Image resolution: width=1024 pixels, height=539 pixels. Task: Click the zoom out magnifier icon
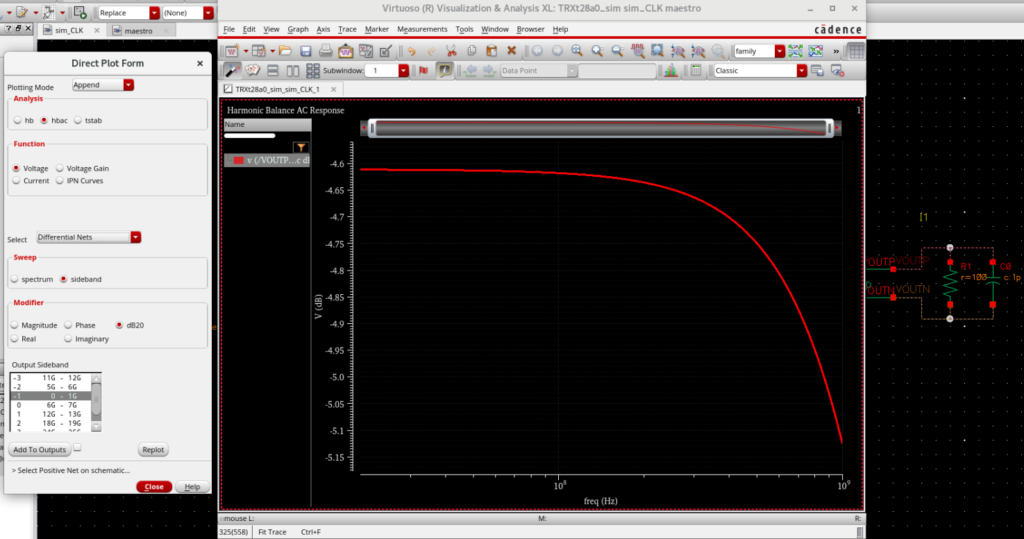click(617, 51)
